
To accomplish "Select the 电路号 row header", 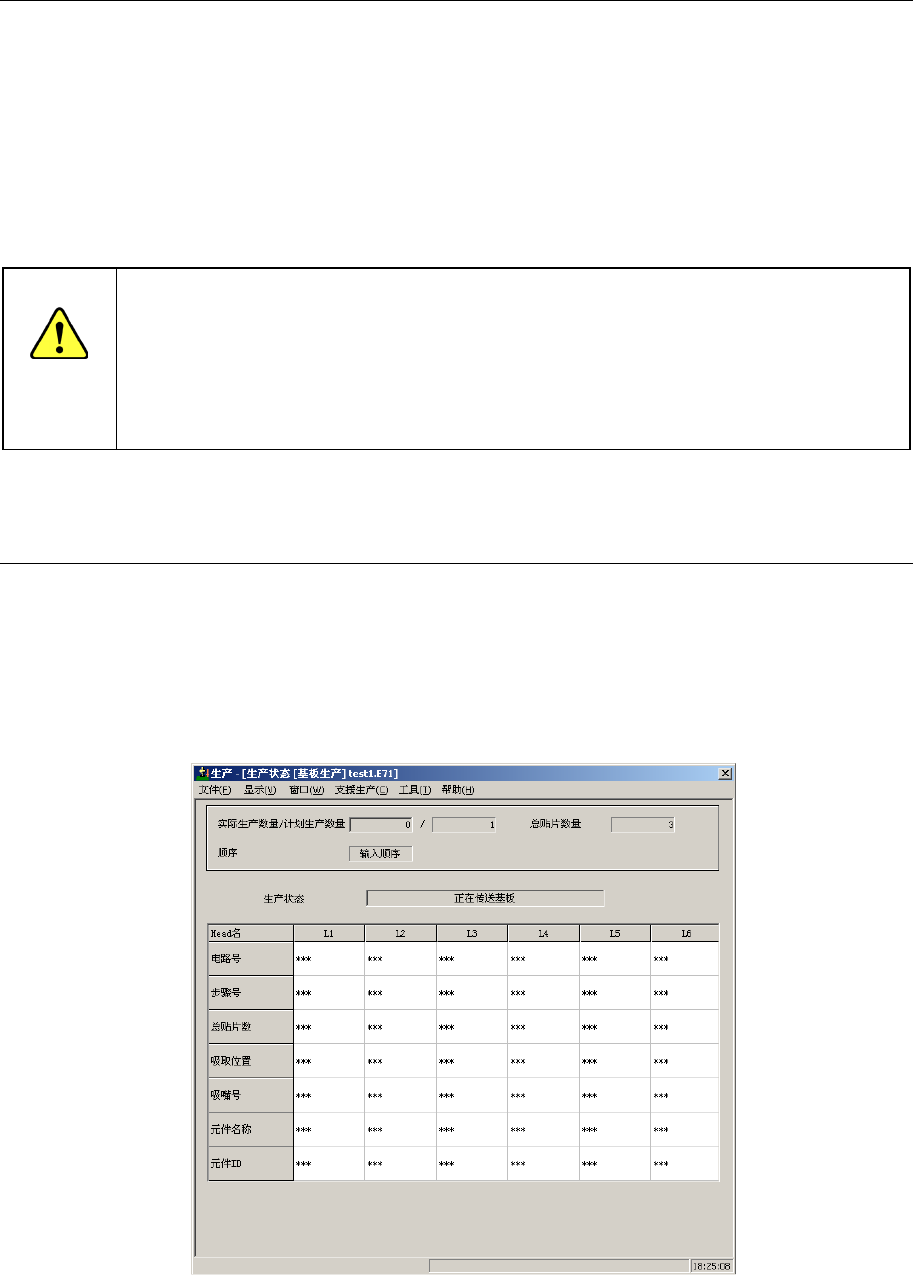I will [x=250, y=959].
